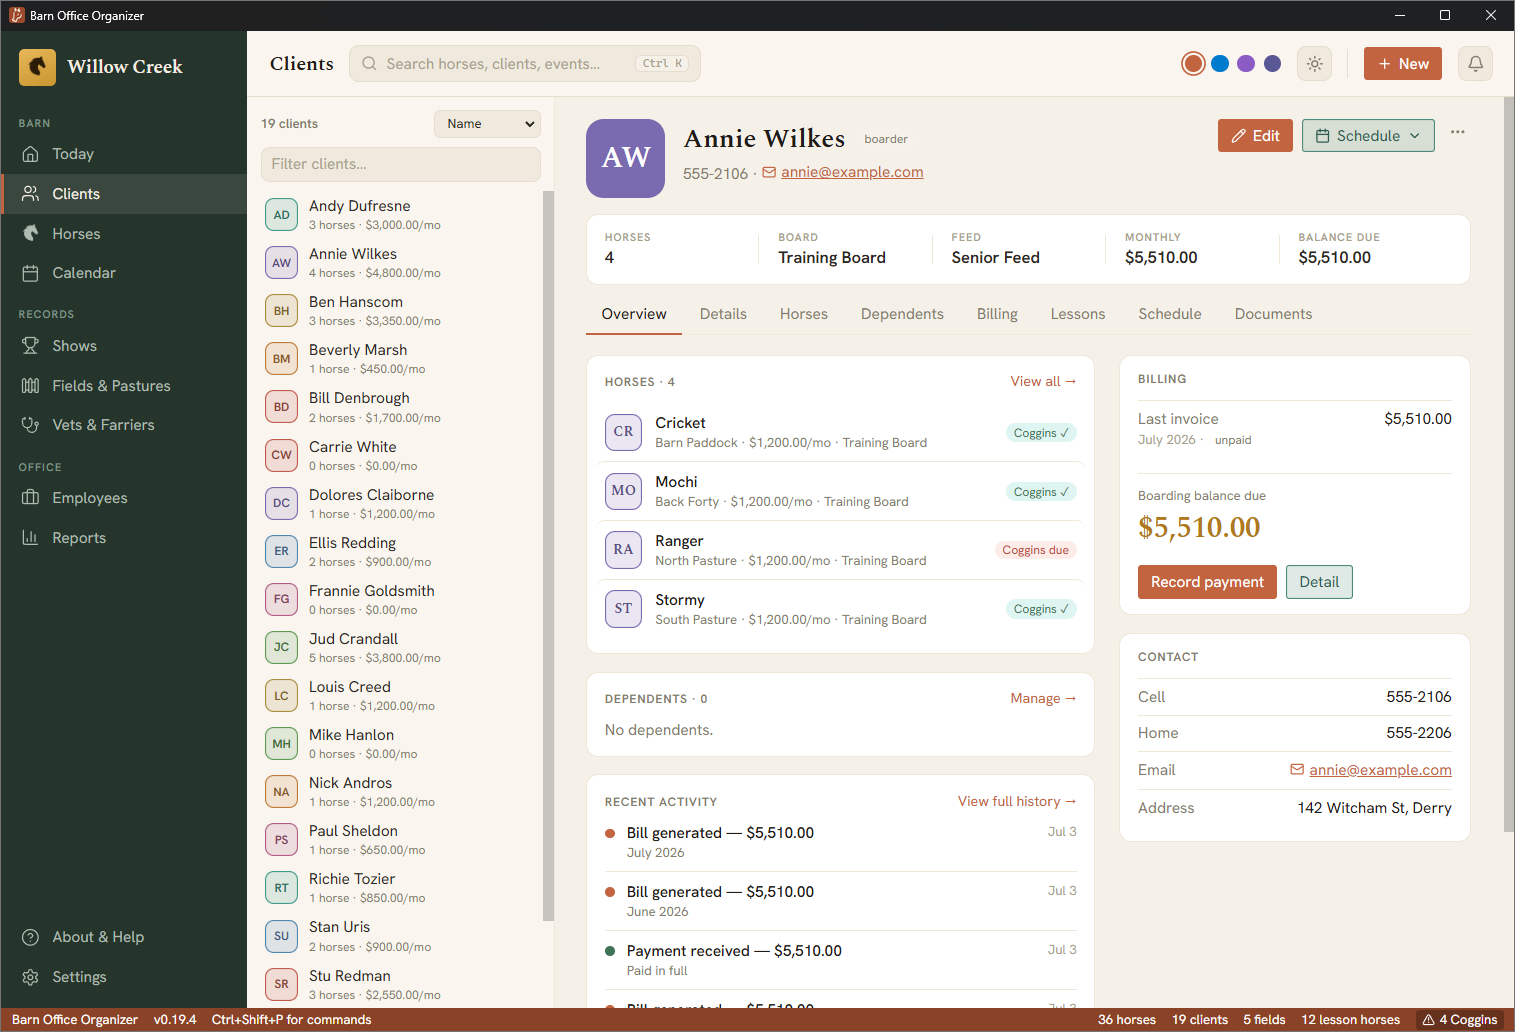
Task: Click the Edit client button
Action: click(x=1255, y=136)
